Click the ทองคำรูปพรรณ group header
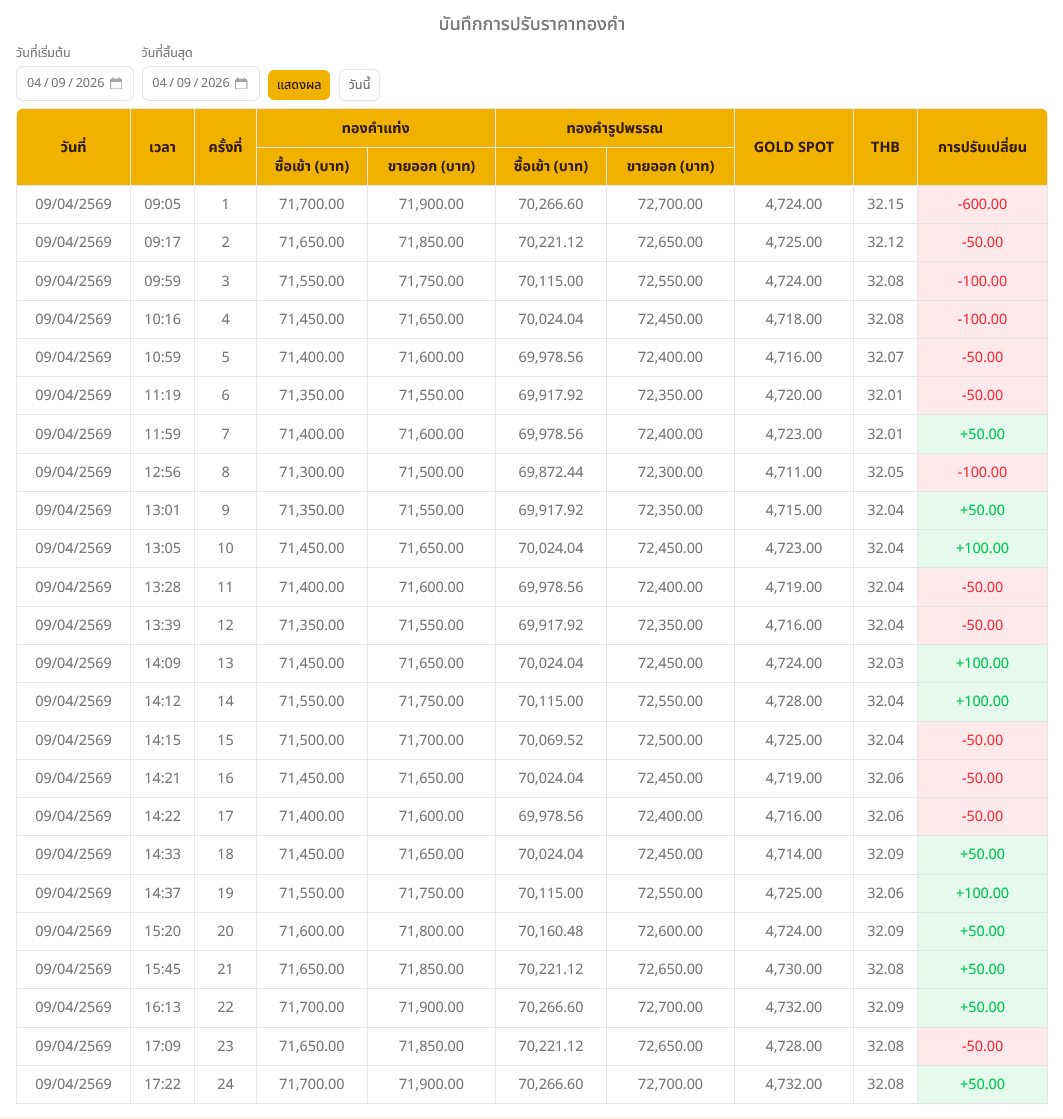Screen dimensions: 1063x1119 (x=614, y=128)
